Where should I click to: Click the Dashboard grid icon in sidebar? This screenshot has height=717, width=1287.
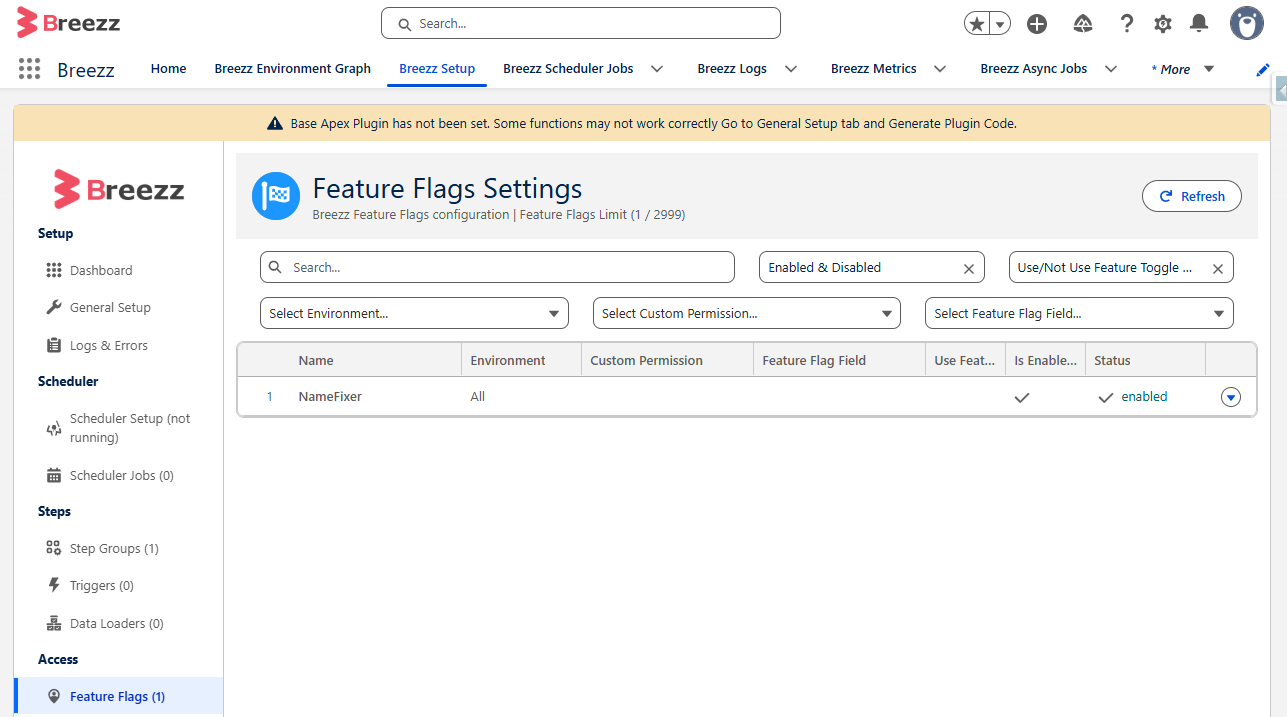[x=54, y=271]
